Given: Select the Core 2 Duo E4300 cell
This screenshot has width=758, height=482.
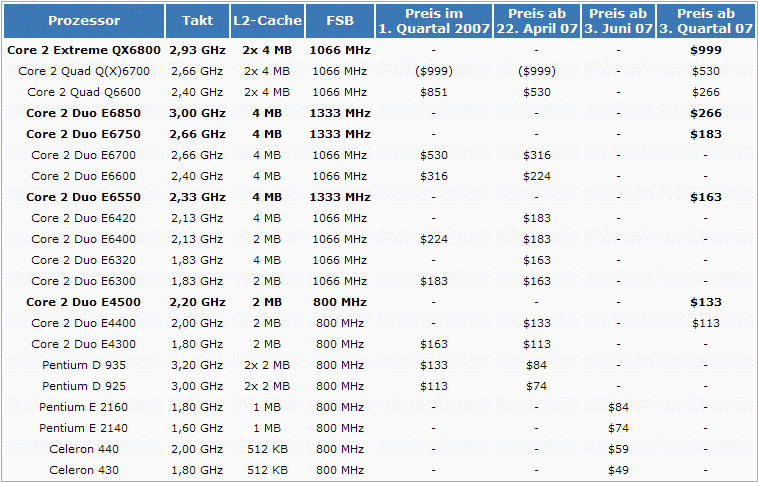Looking at the screenshot, I should pyautogui.click(x=84, y=344).
